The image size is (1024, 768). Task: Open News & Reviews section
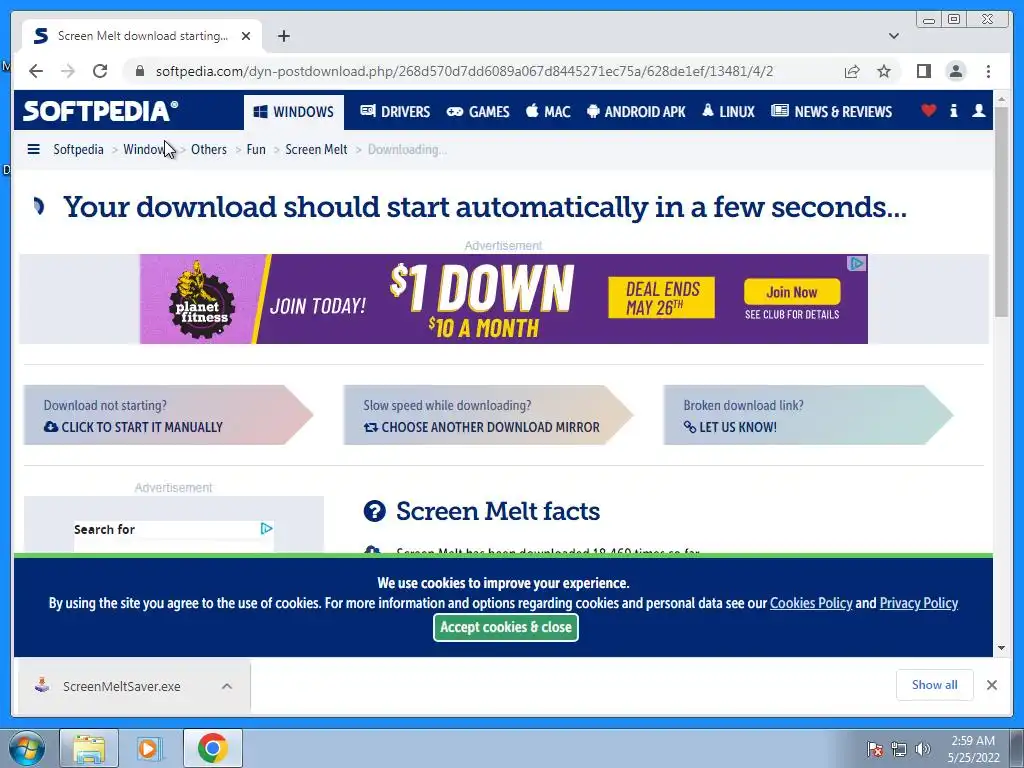point(831,112)
